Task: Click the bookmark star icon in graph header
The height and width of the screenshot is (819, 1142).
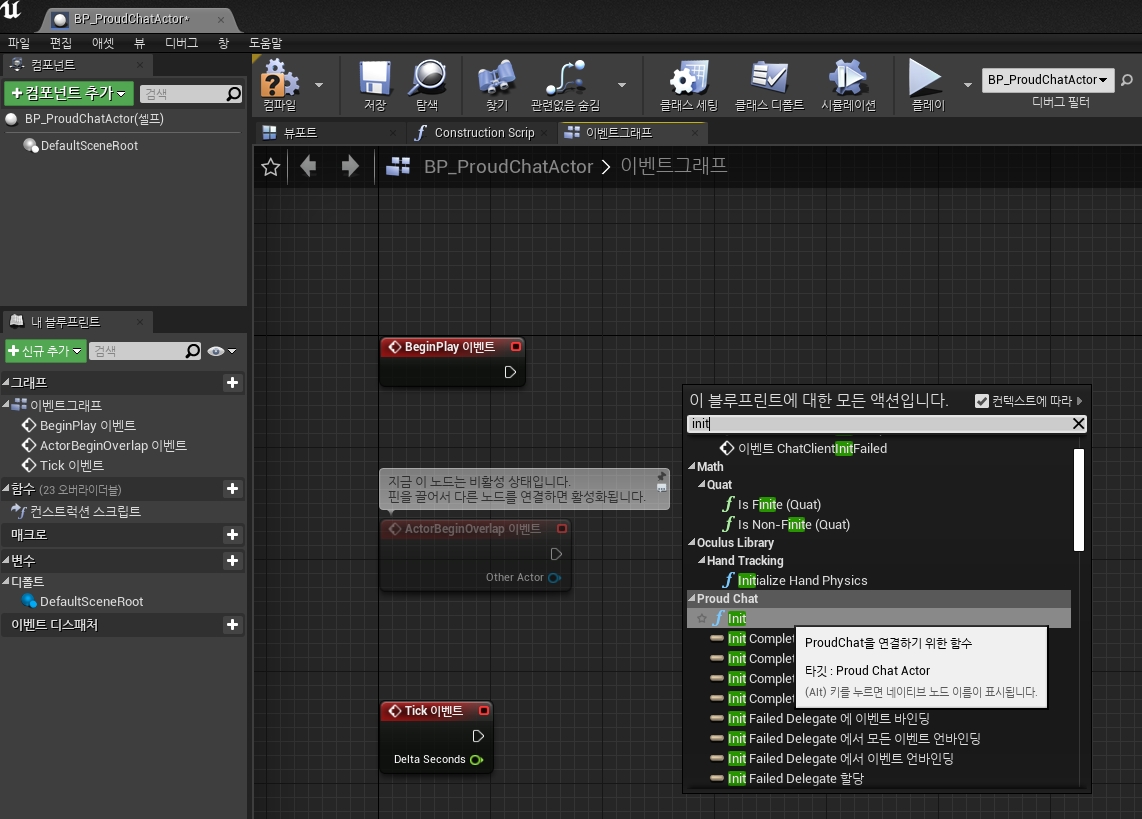Action: tap(270, 167)
